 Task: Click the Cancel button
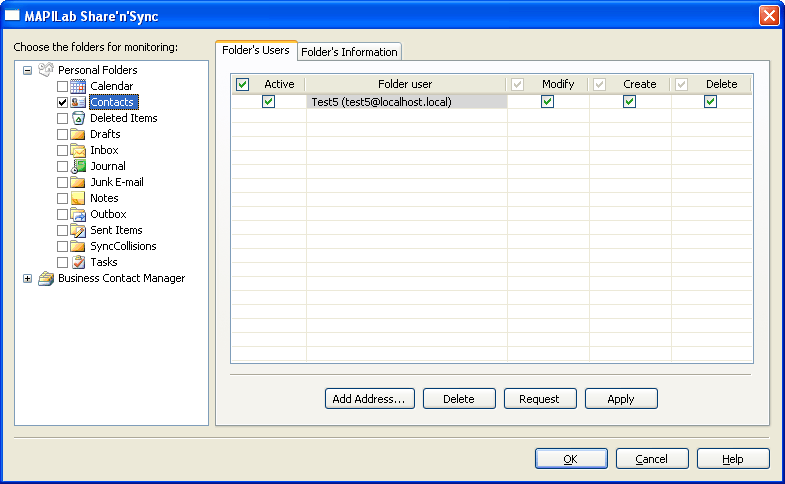(652, 459)
